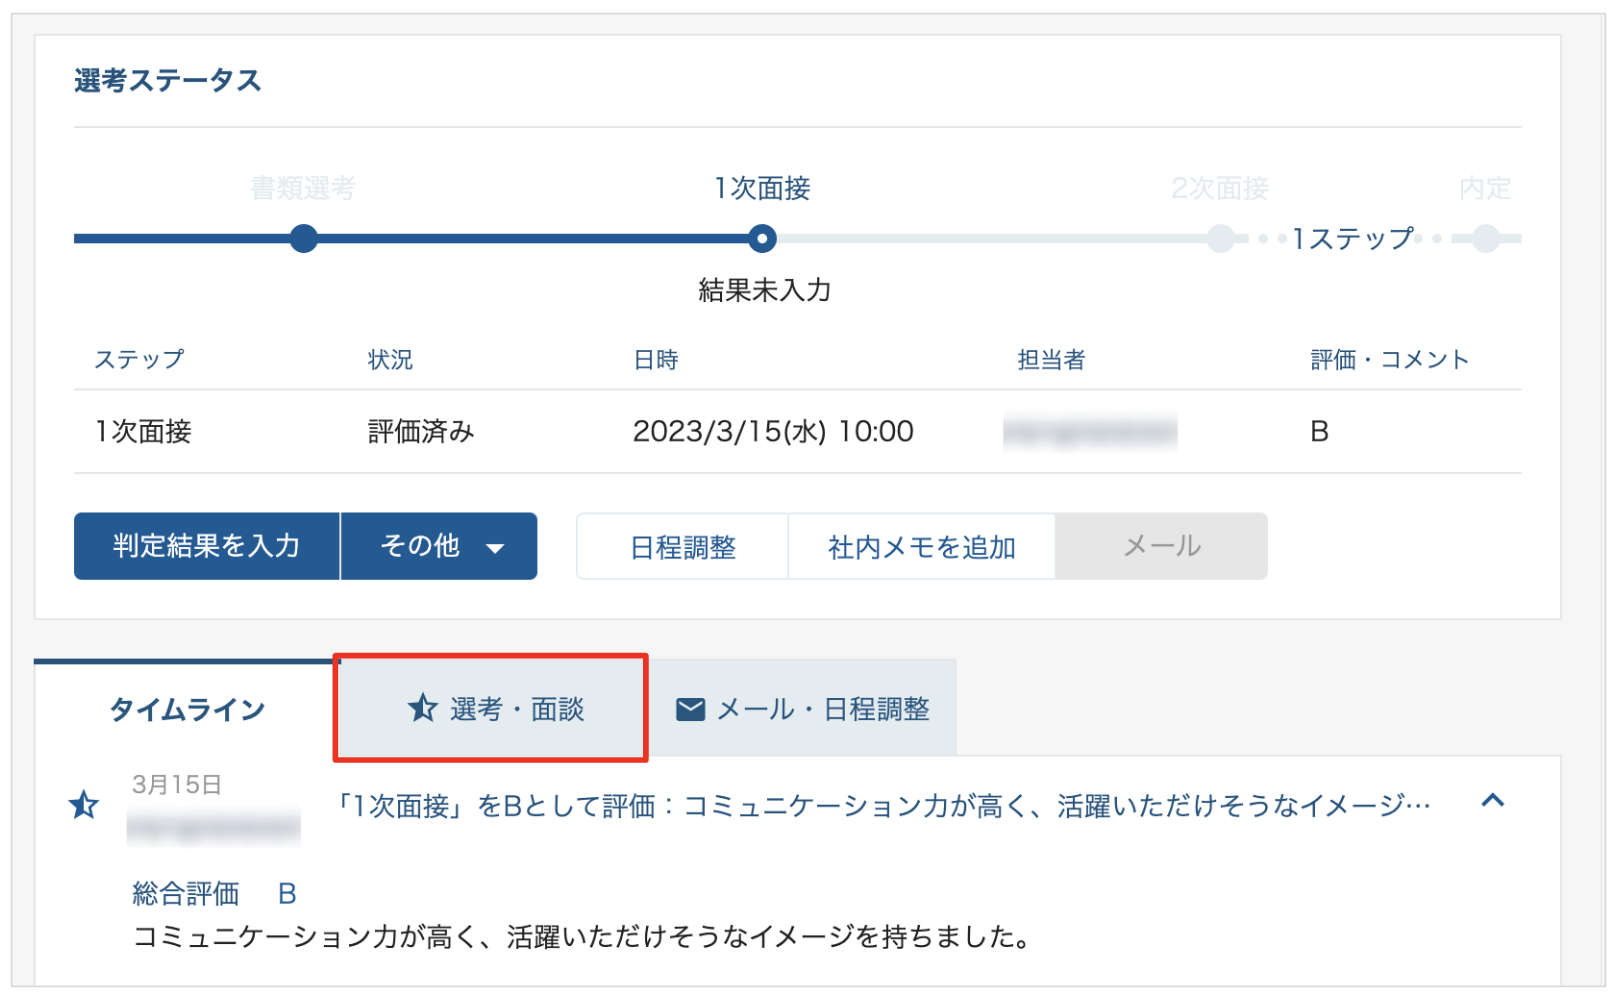Click the star icon in 選考・面談 tab
This screenshot has height=1000, width=1618.
422,708
